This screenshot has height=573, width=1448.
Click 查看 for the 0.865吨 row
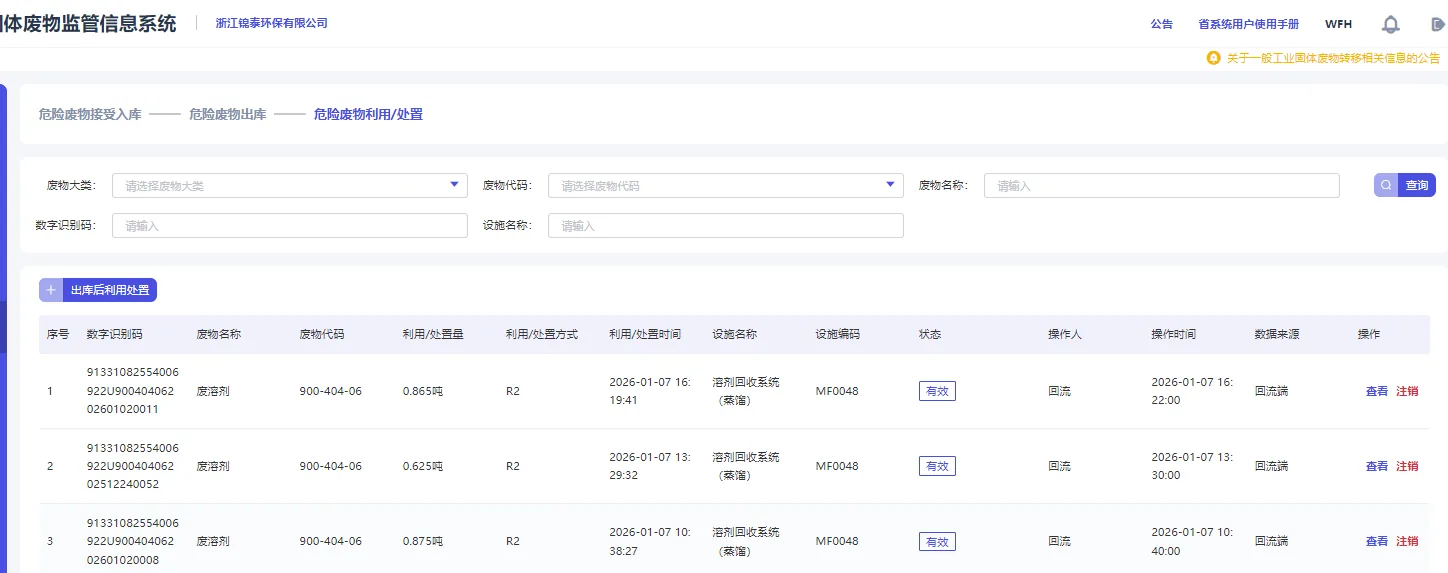[1377, 391]
